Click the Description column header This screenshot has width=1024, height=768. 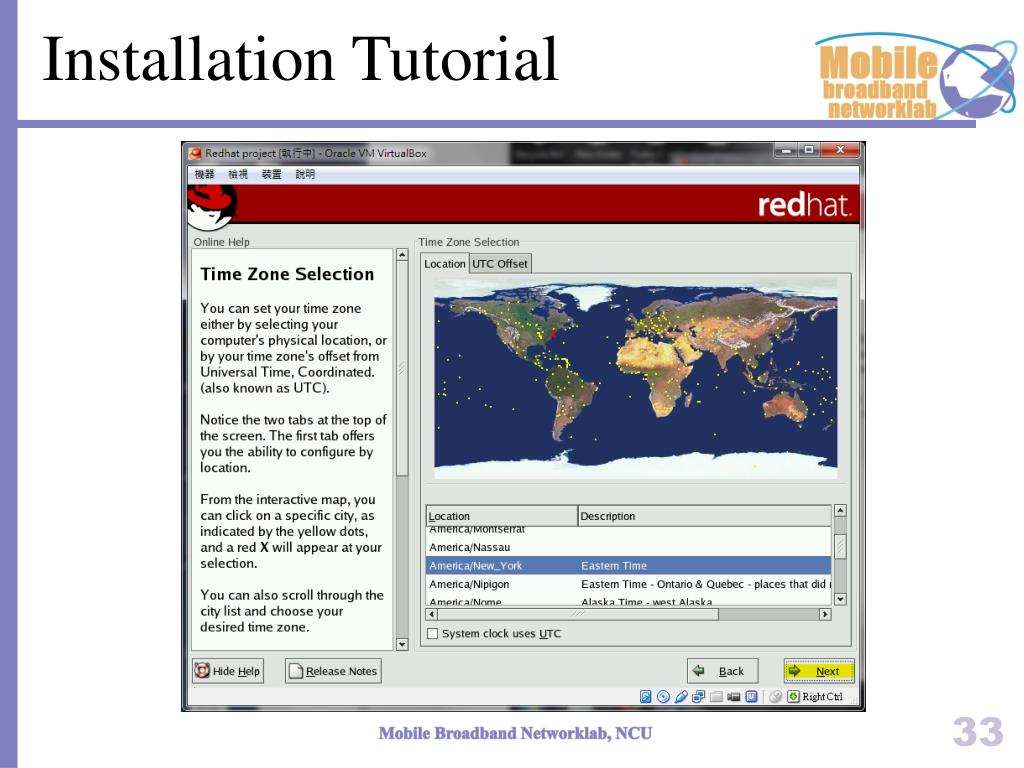705,516
